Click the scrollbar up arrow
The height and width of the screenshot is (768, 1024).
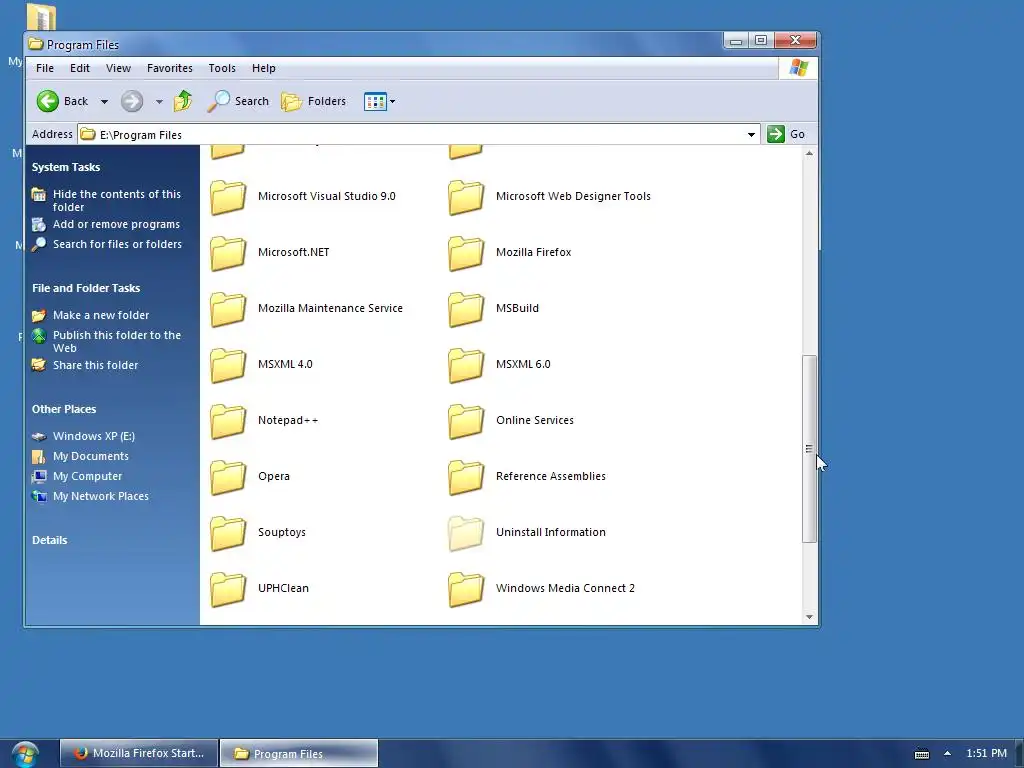(x=809, y=153)
